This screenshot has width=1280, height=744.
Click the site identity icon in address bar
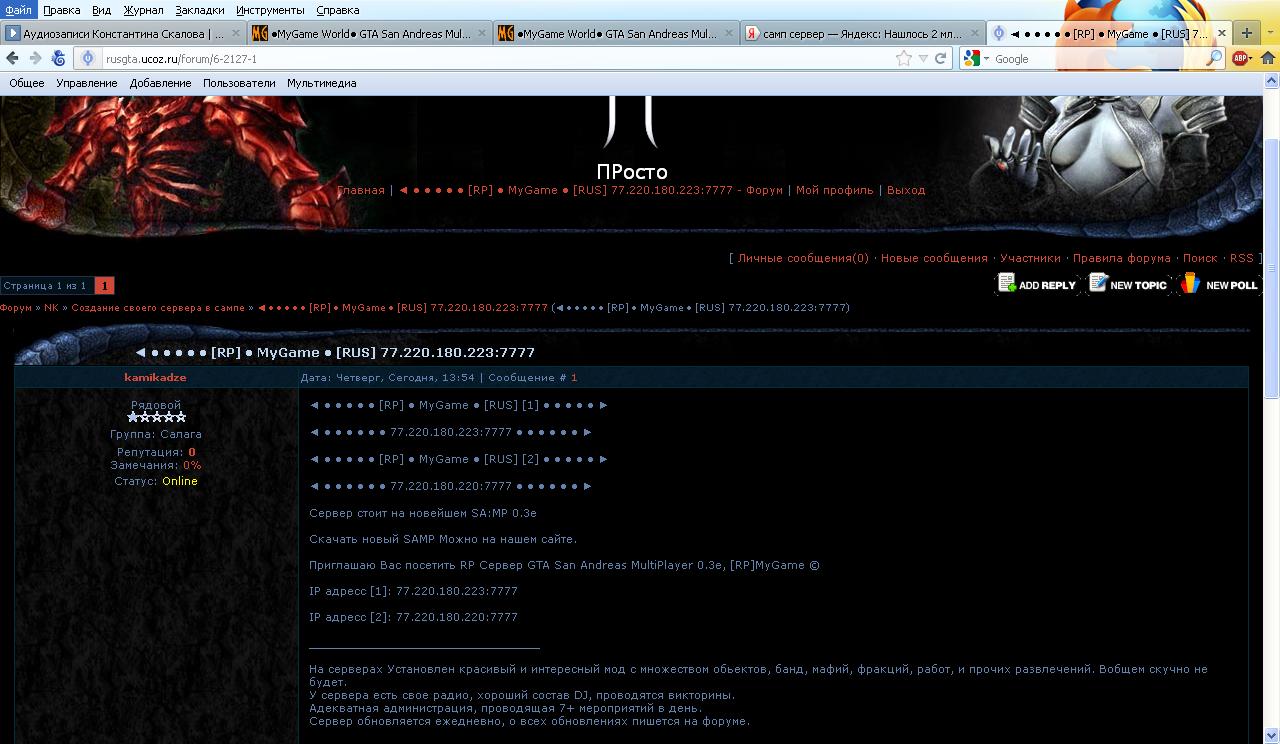(x=88, y=59)
